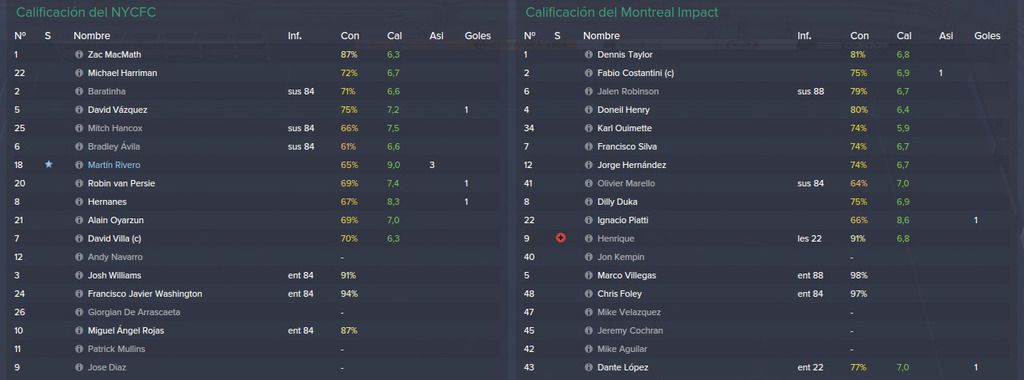Click the info icon beside Robin van Persie

tap(79, 183)
